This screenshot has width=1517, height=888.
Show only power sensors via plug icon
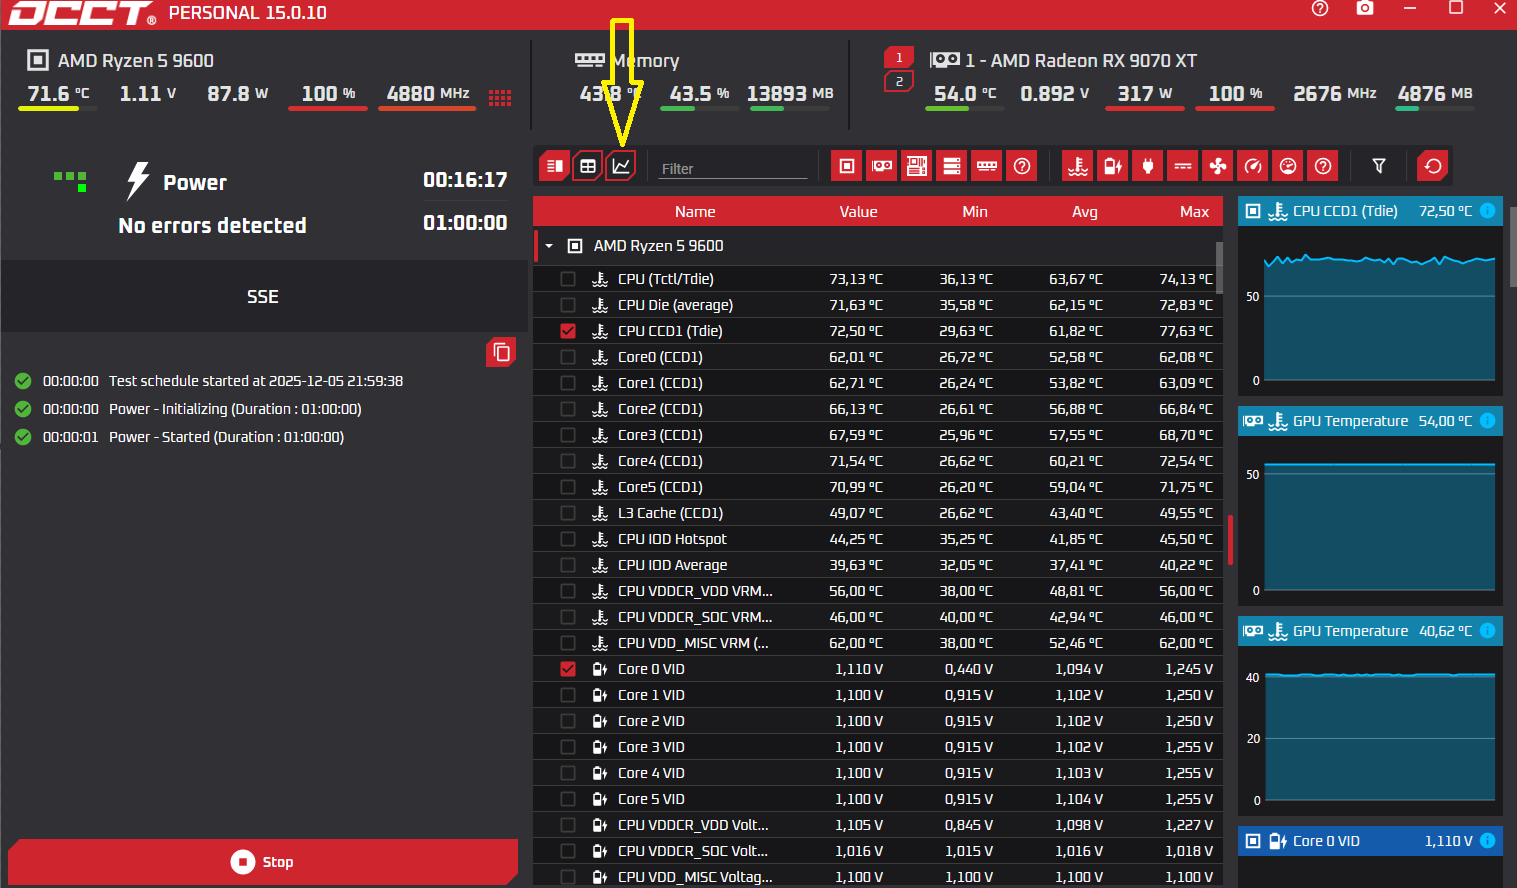pos(1148,166)
